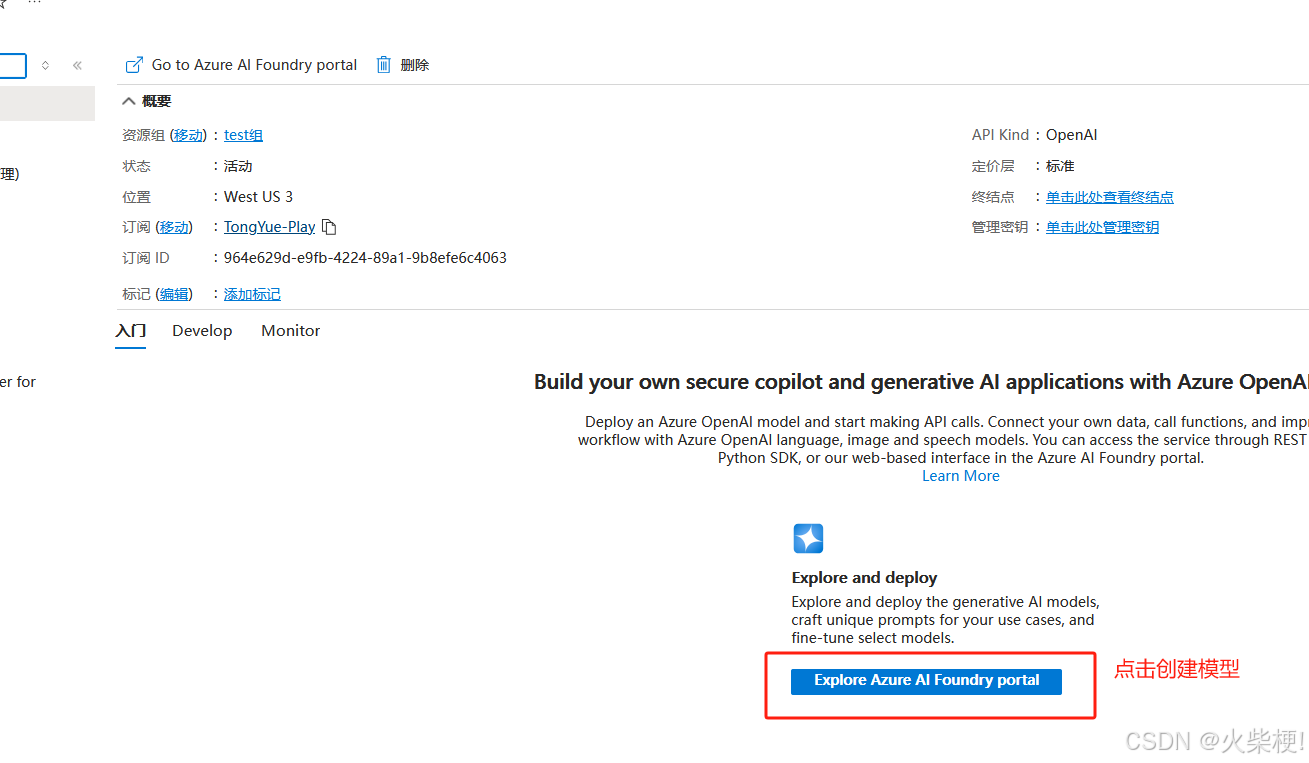Click the up/down sort arrows near search box
Viewport: 1309px width, 763px height.
45,66
